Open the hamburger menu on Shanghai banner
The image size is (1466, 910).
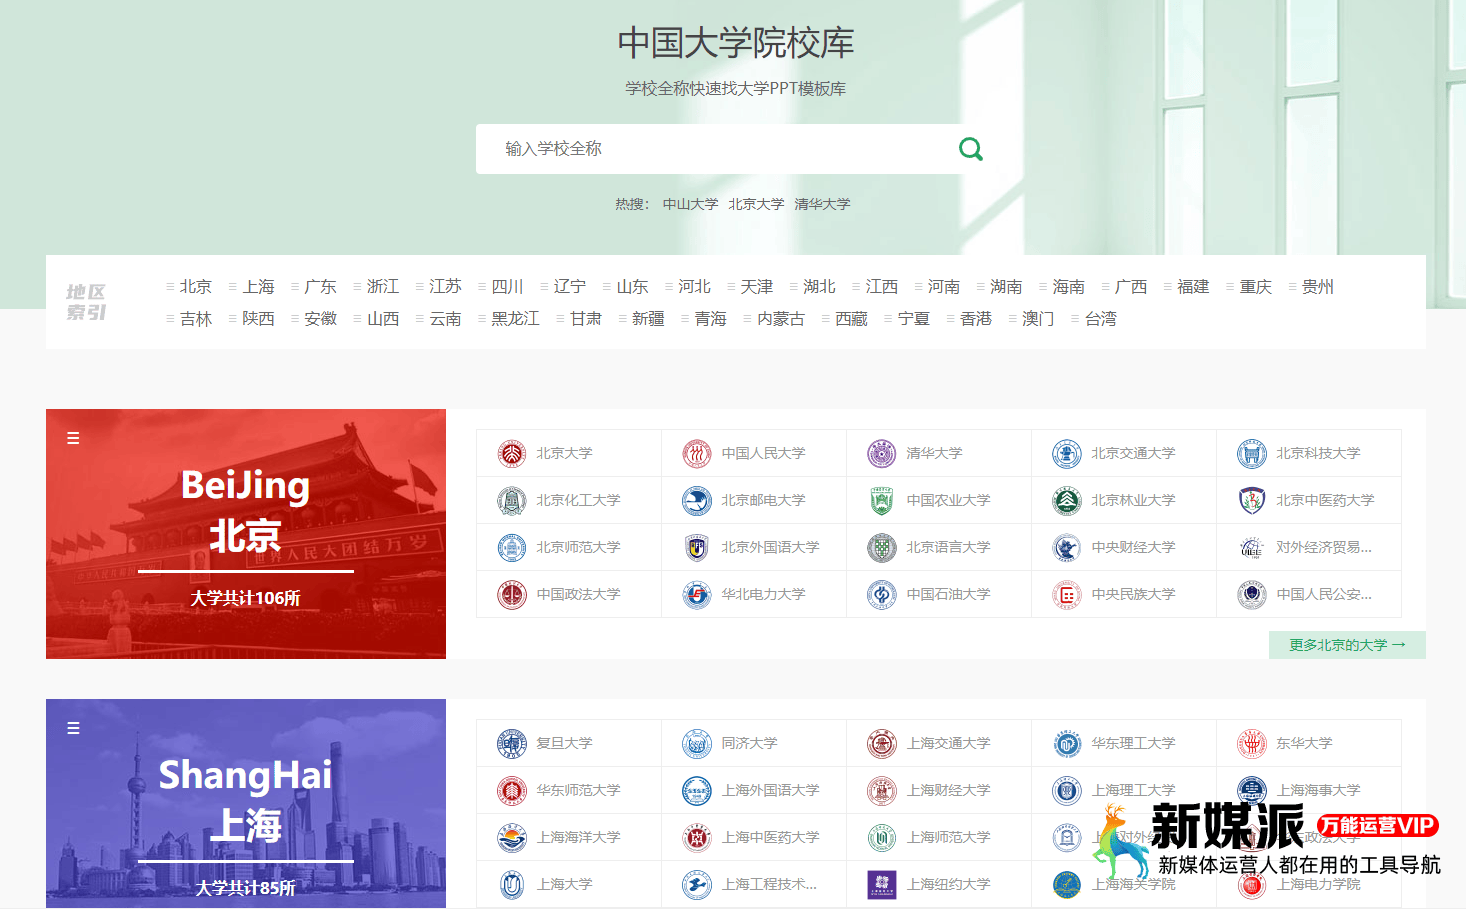(x=73, y=728)
